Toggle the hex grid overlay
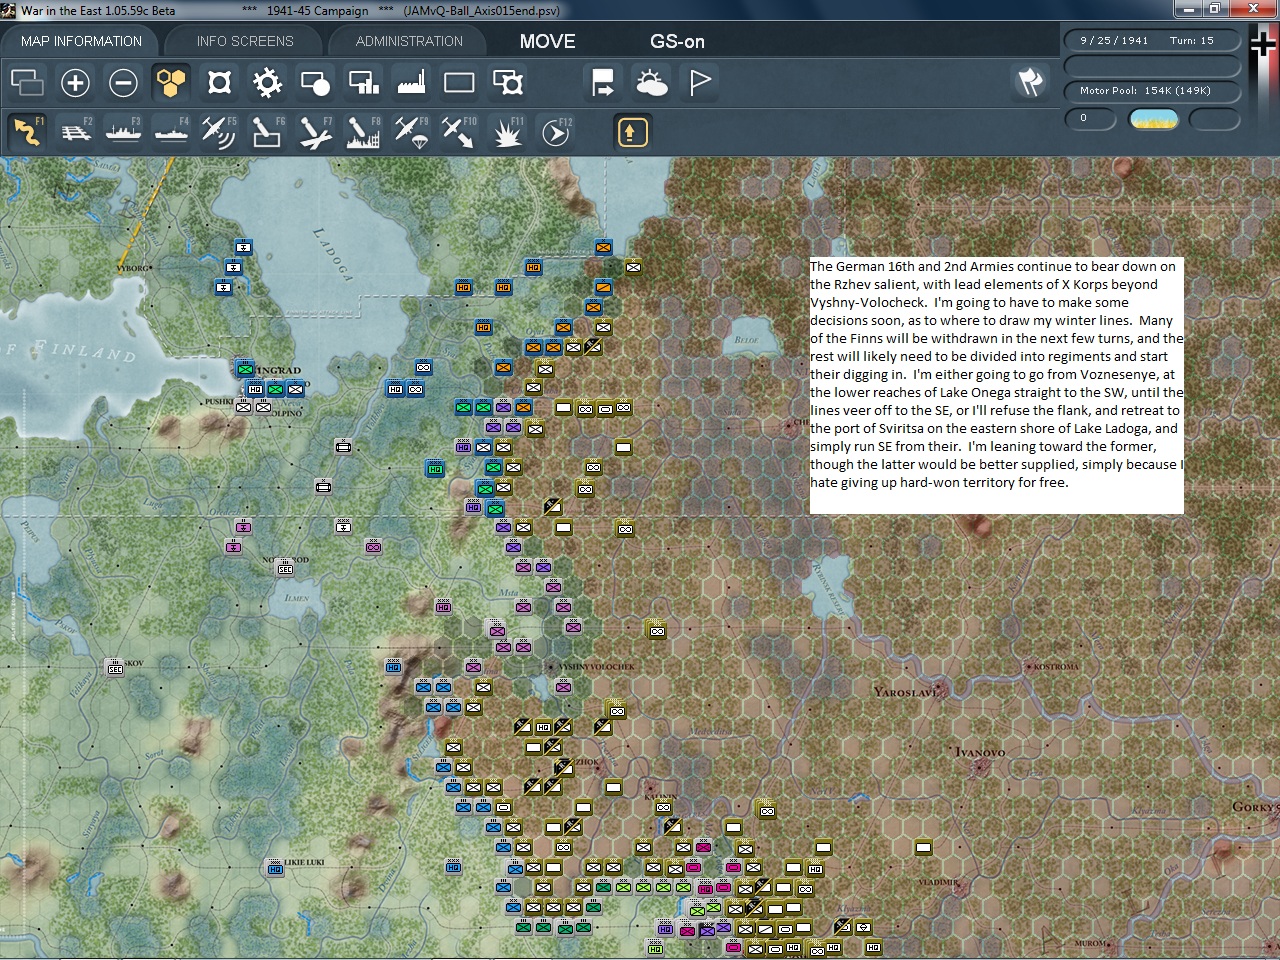 point(171,82)
